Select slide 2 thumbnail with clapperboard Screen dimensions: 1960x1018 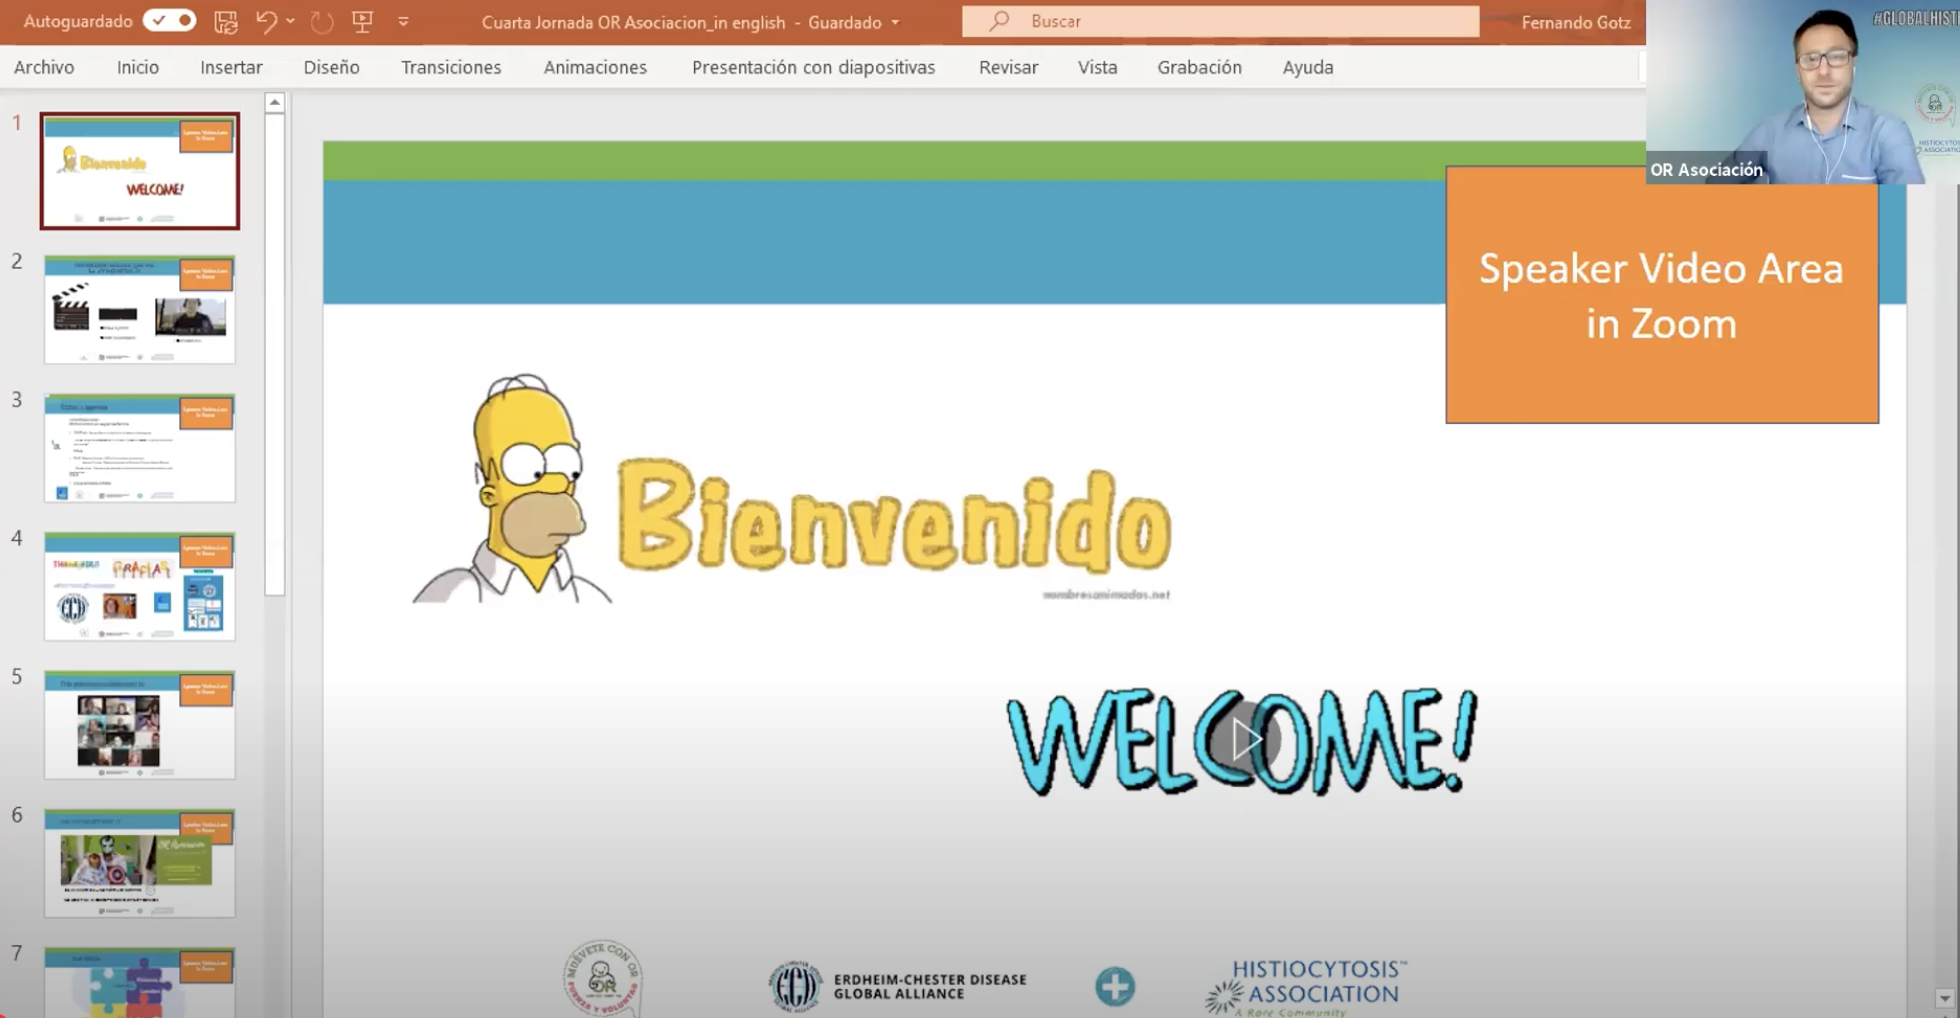click(140, 309)
